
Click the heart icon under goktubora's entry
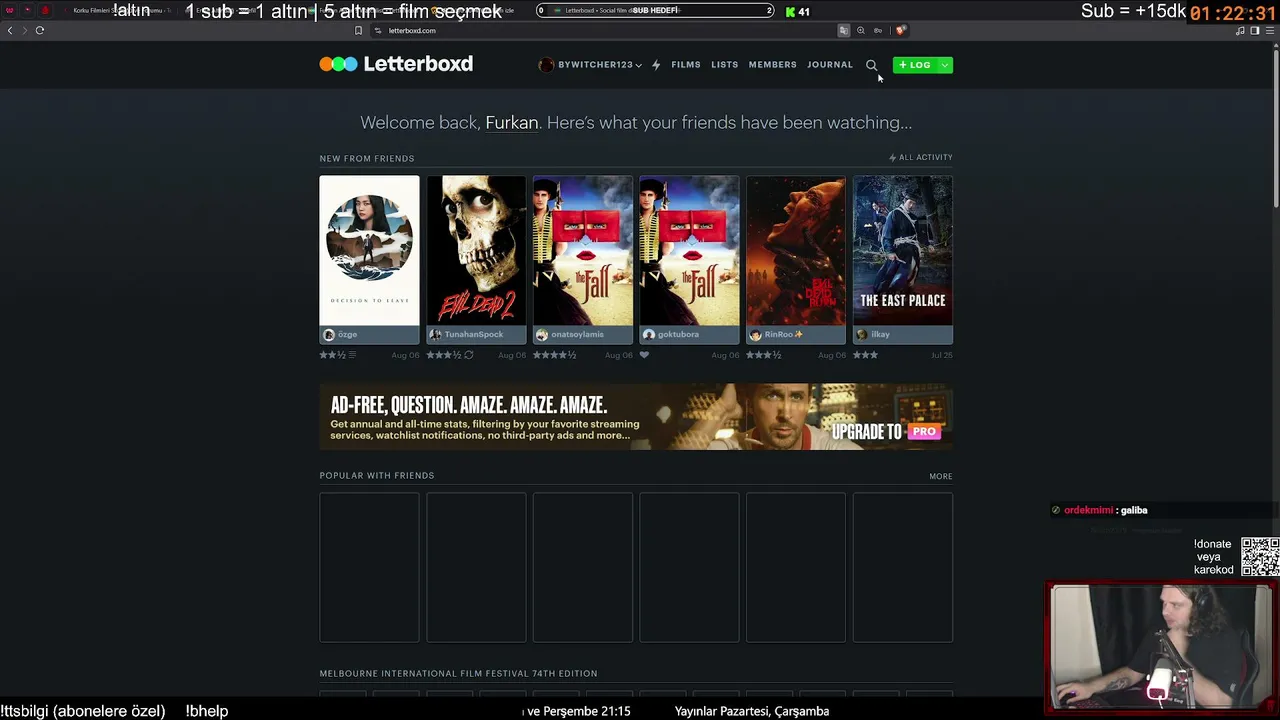tap(644, 355)
